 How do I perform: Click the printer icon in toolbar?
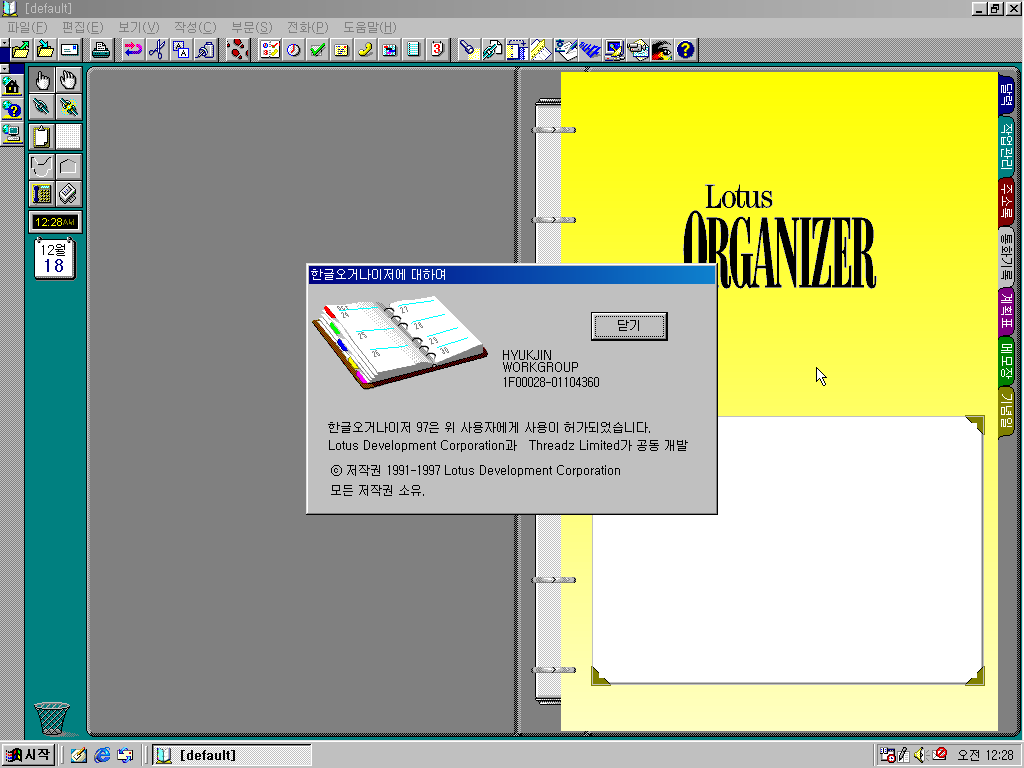click(x=100, y=50)
